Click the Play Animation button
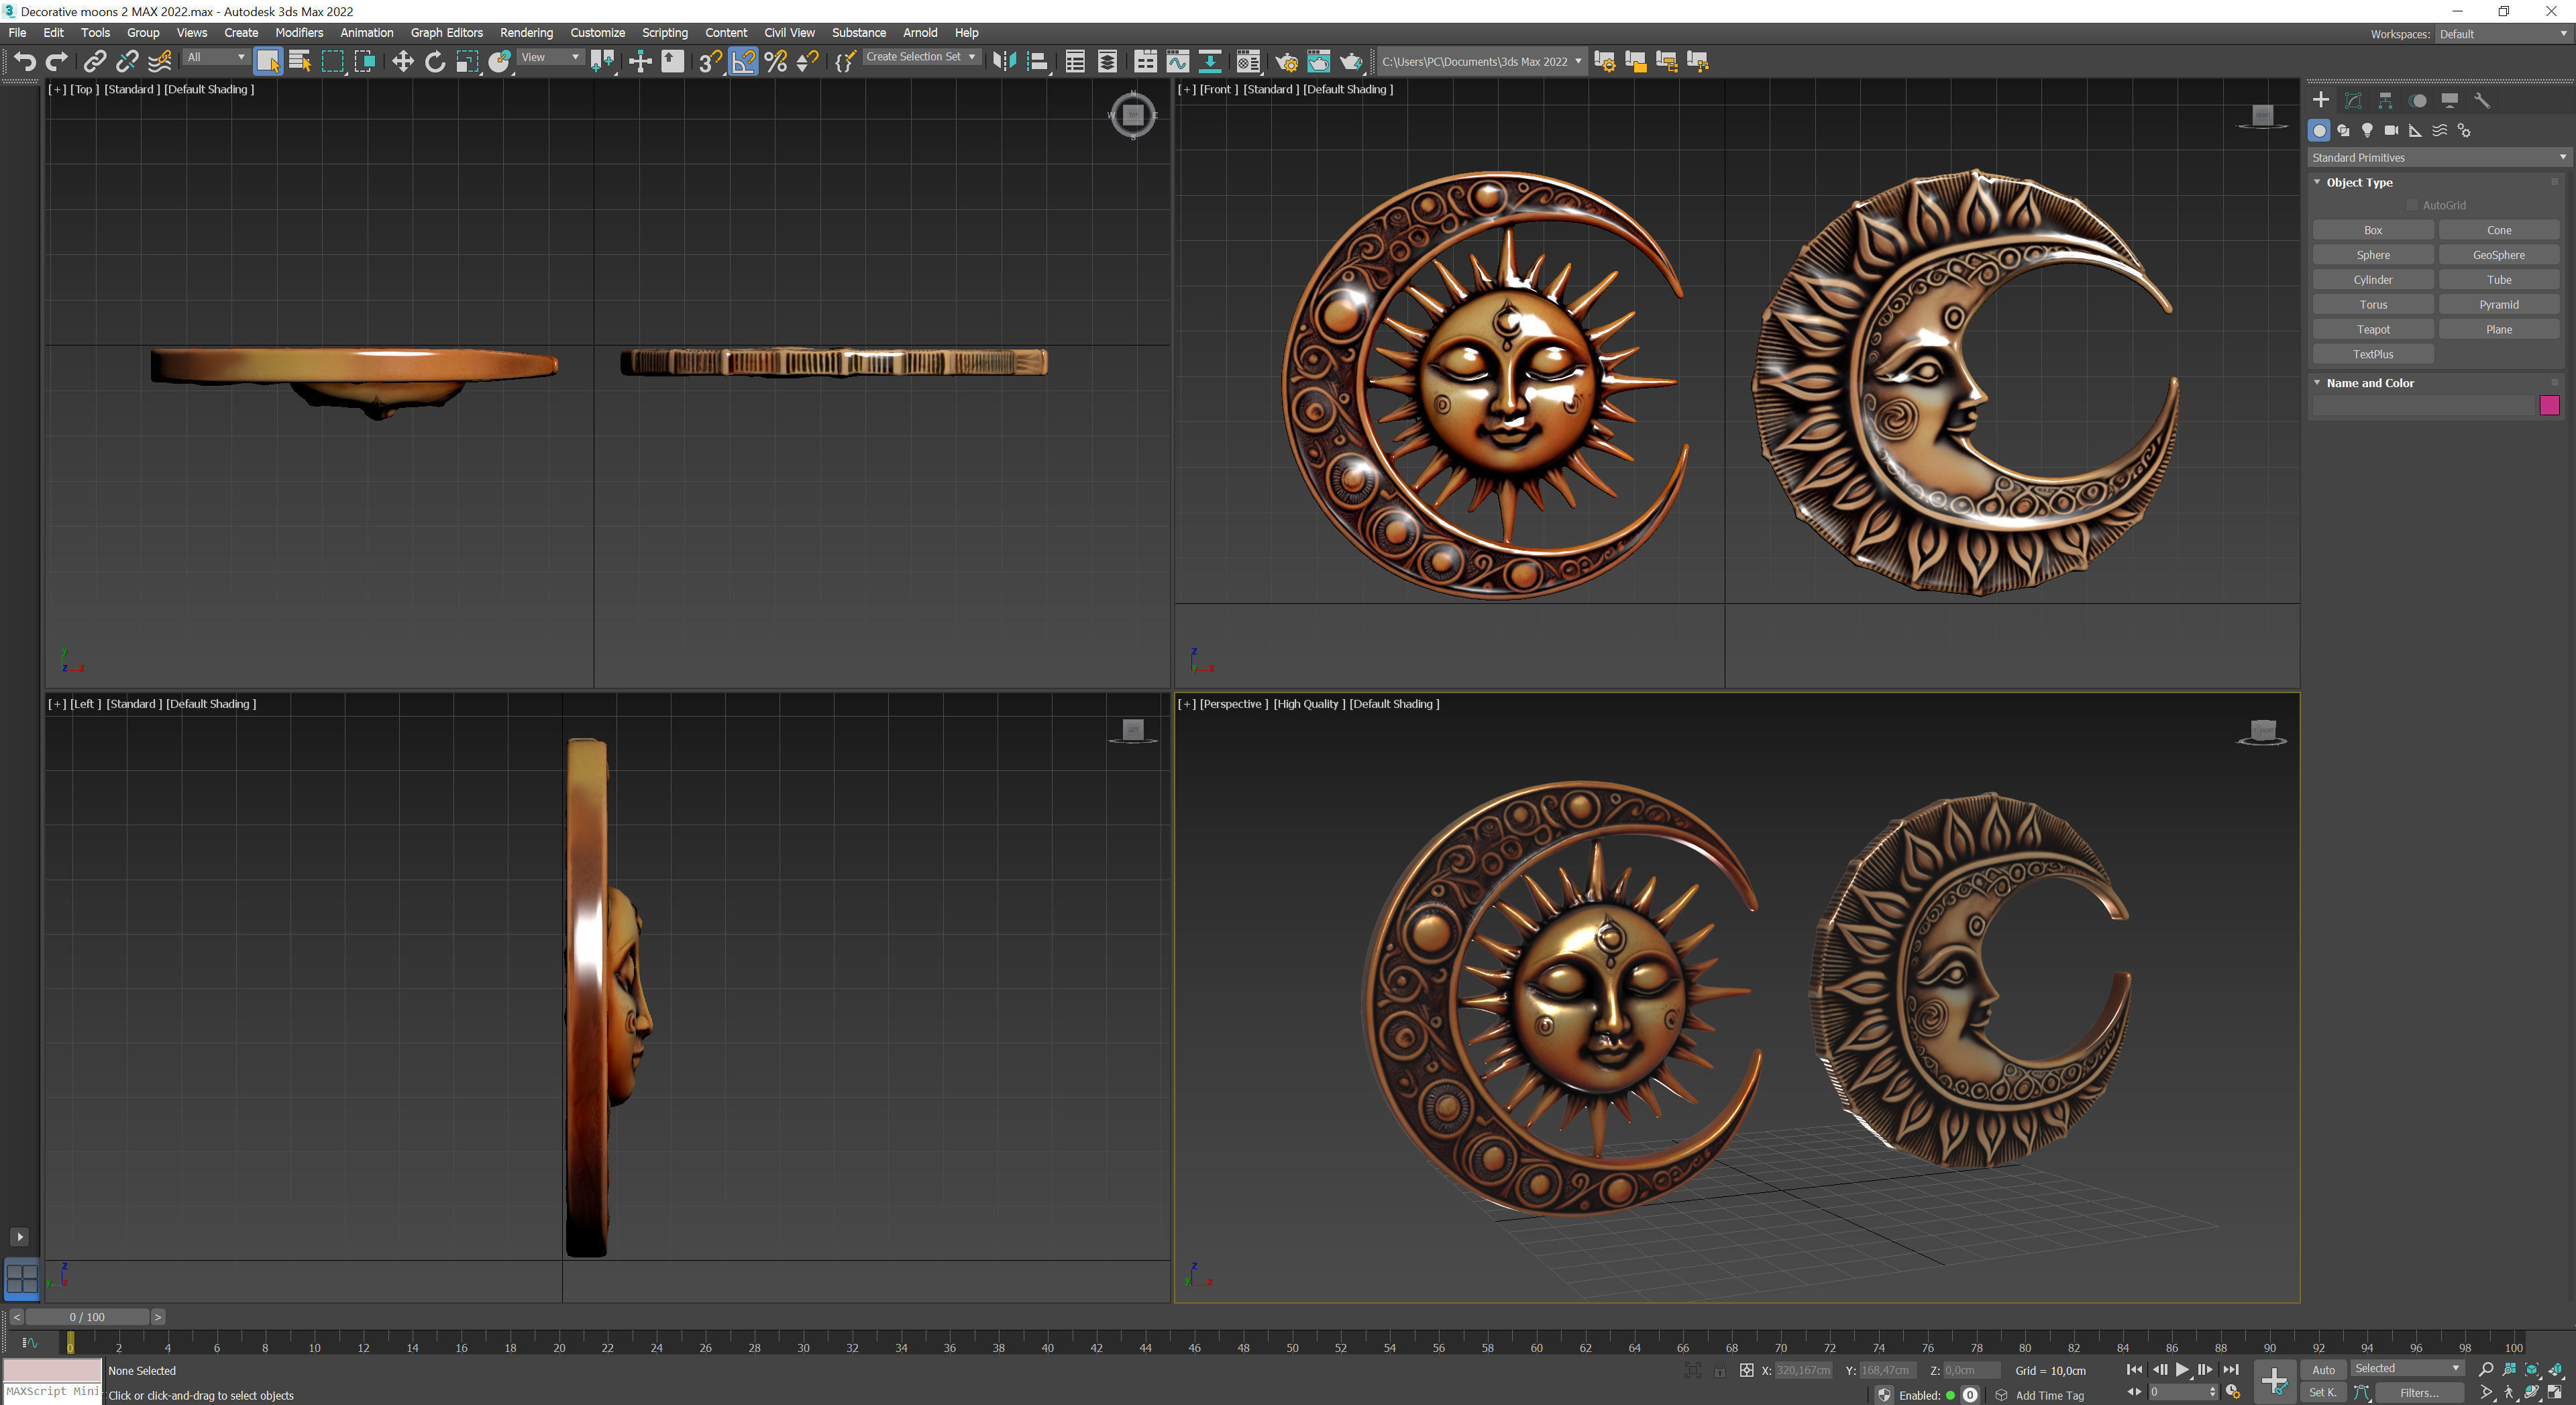Image resolution: width=2576 pixels, height=1405 pixels. 2182,1370
